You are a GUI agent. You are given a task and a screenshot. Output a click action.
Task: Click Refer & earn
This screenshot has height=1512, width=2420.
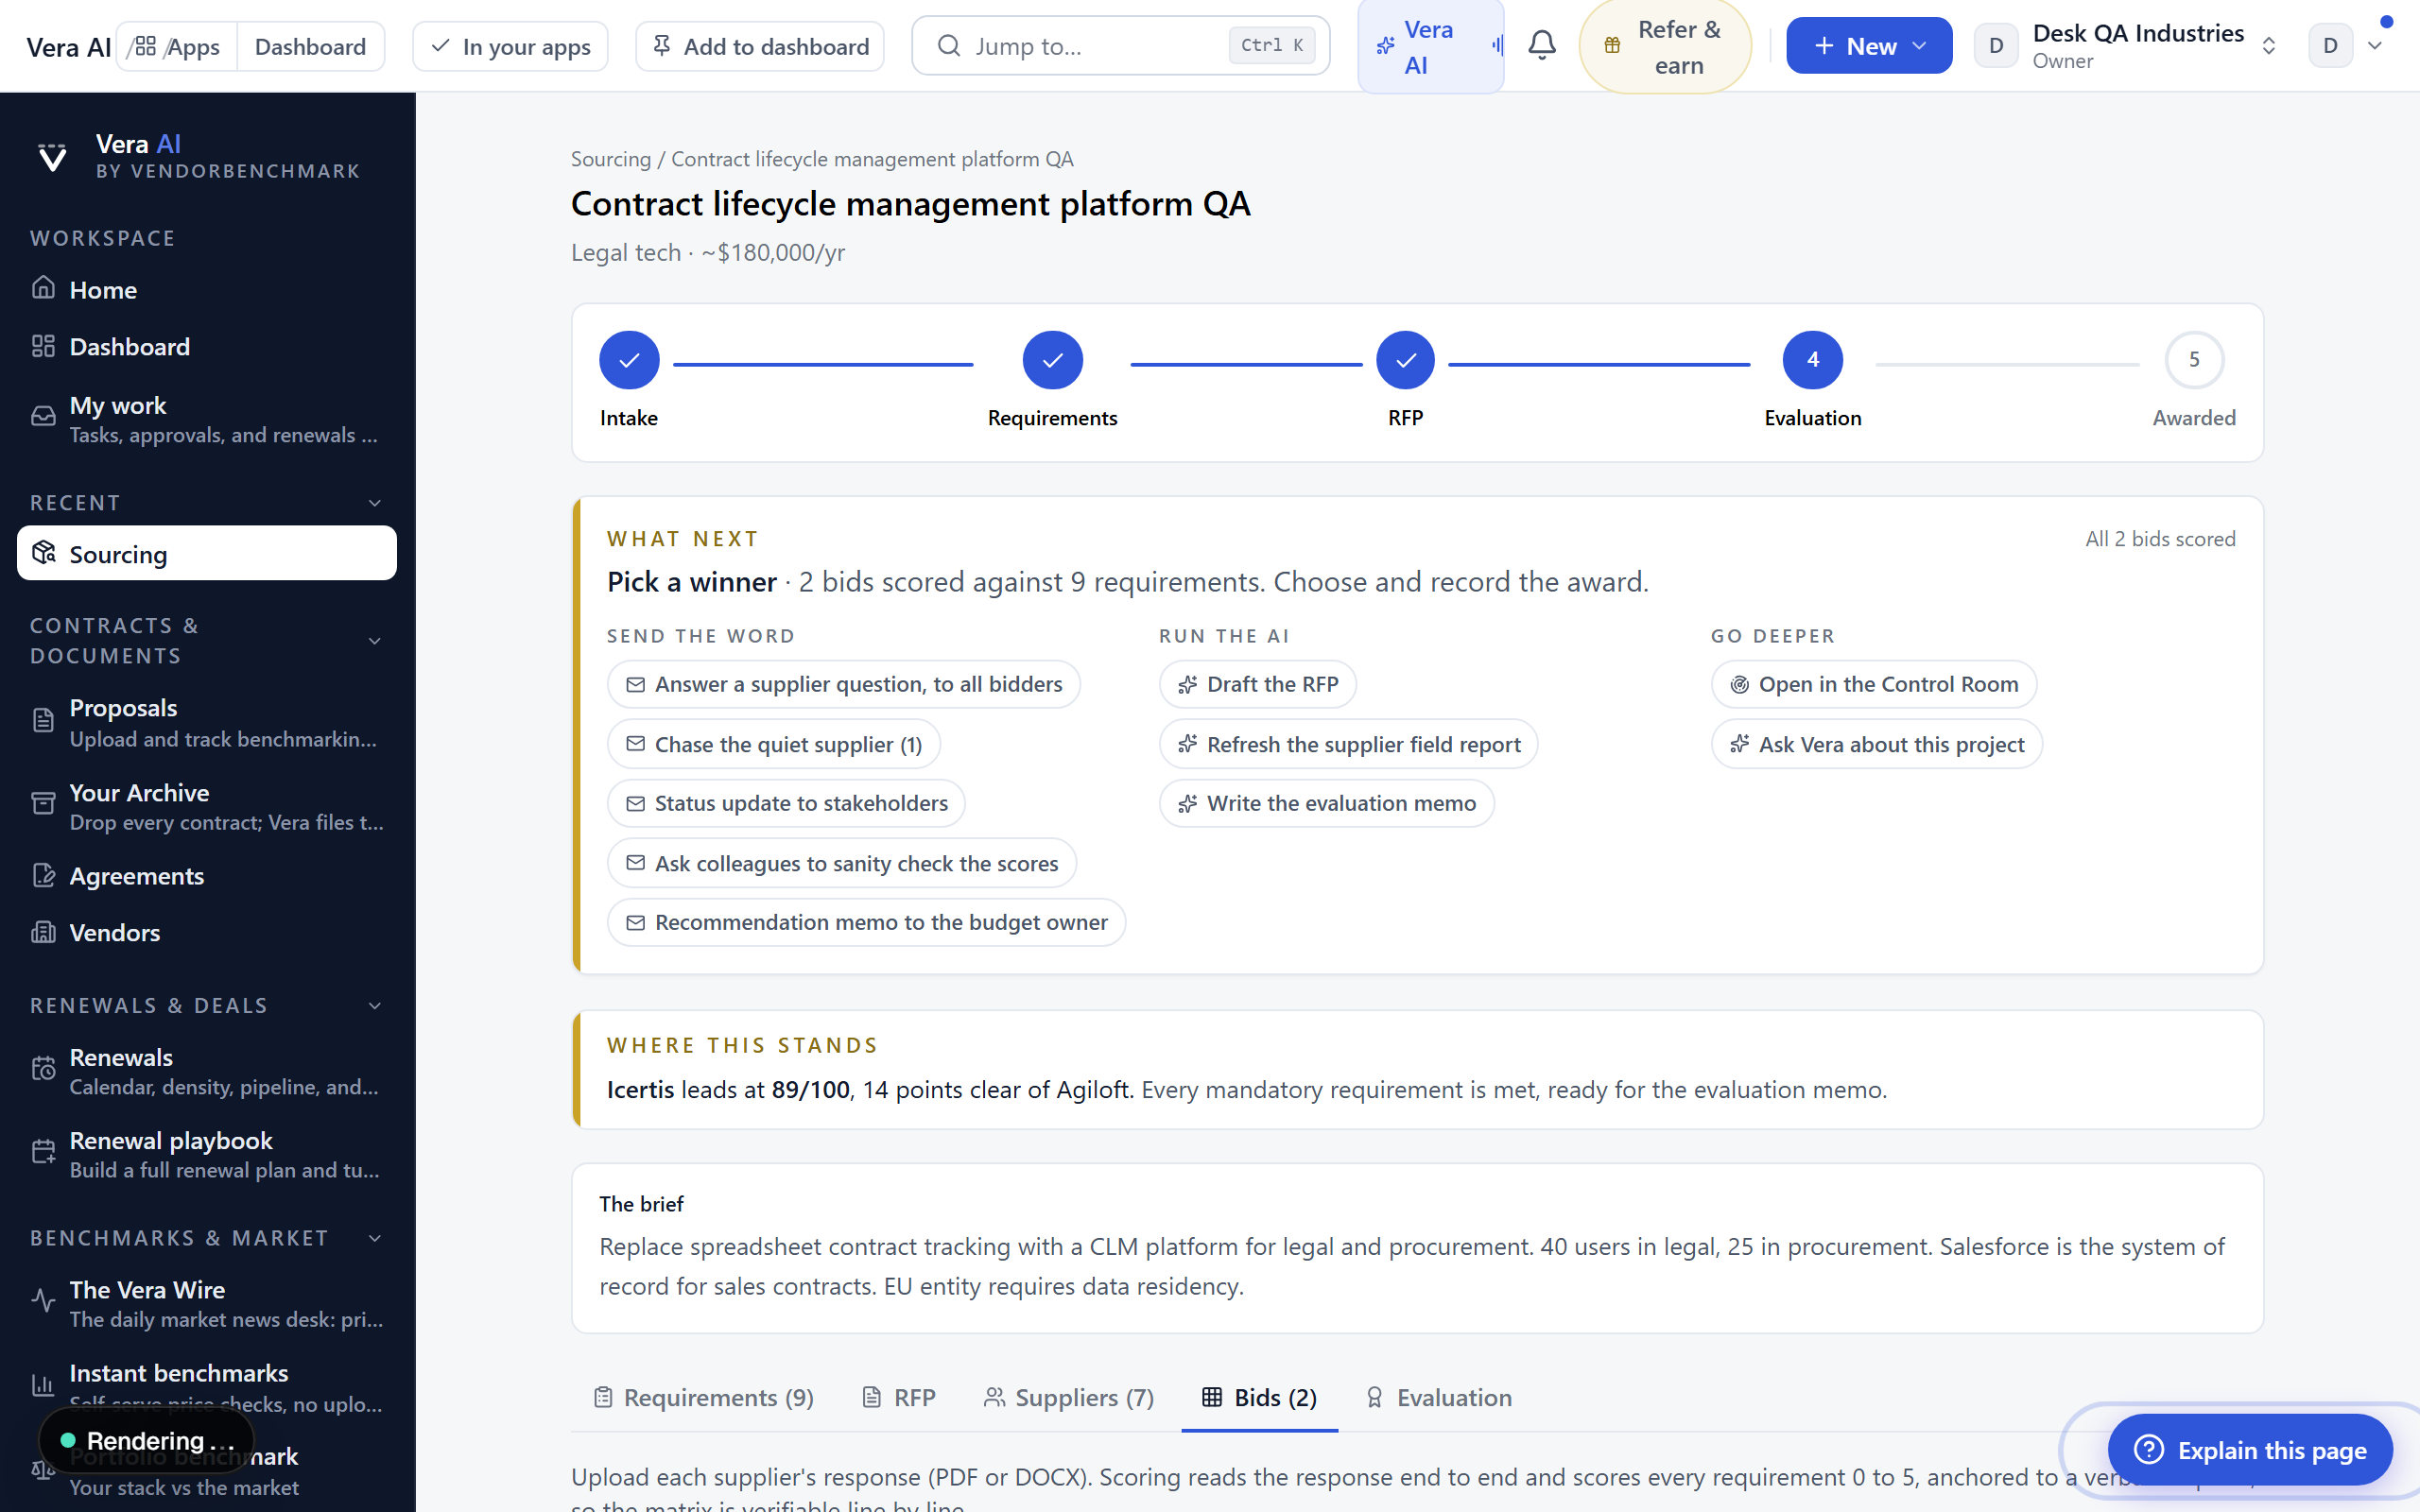tap(1664, 46)
